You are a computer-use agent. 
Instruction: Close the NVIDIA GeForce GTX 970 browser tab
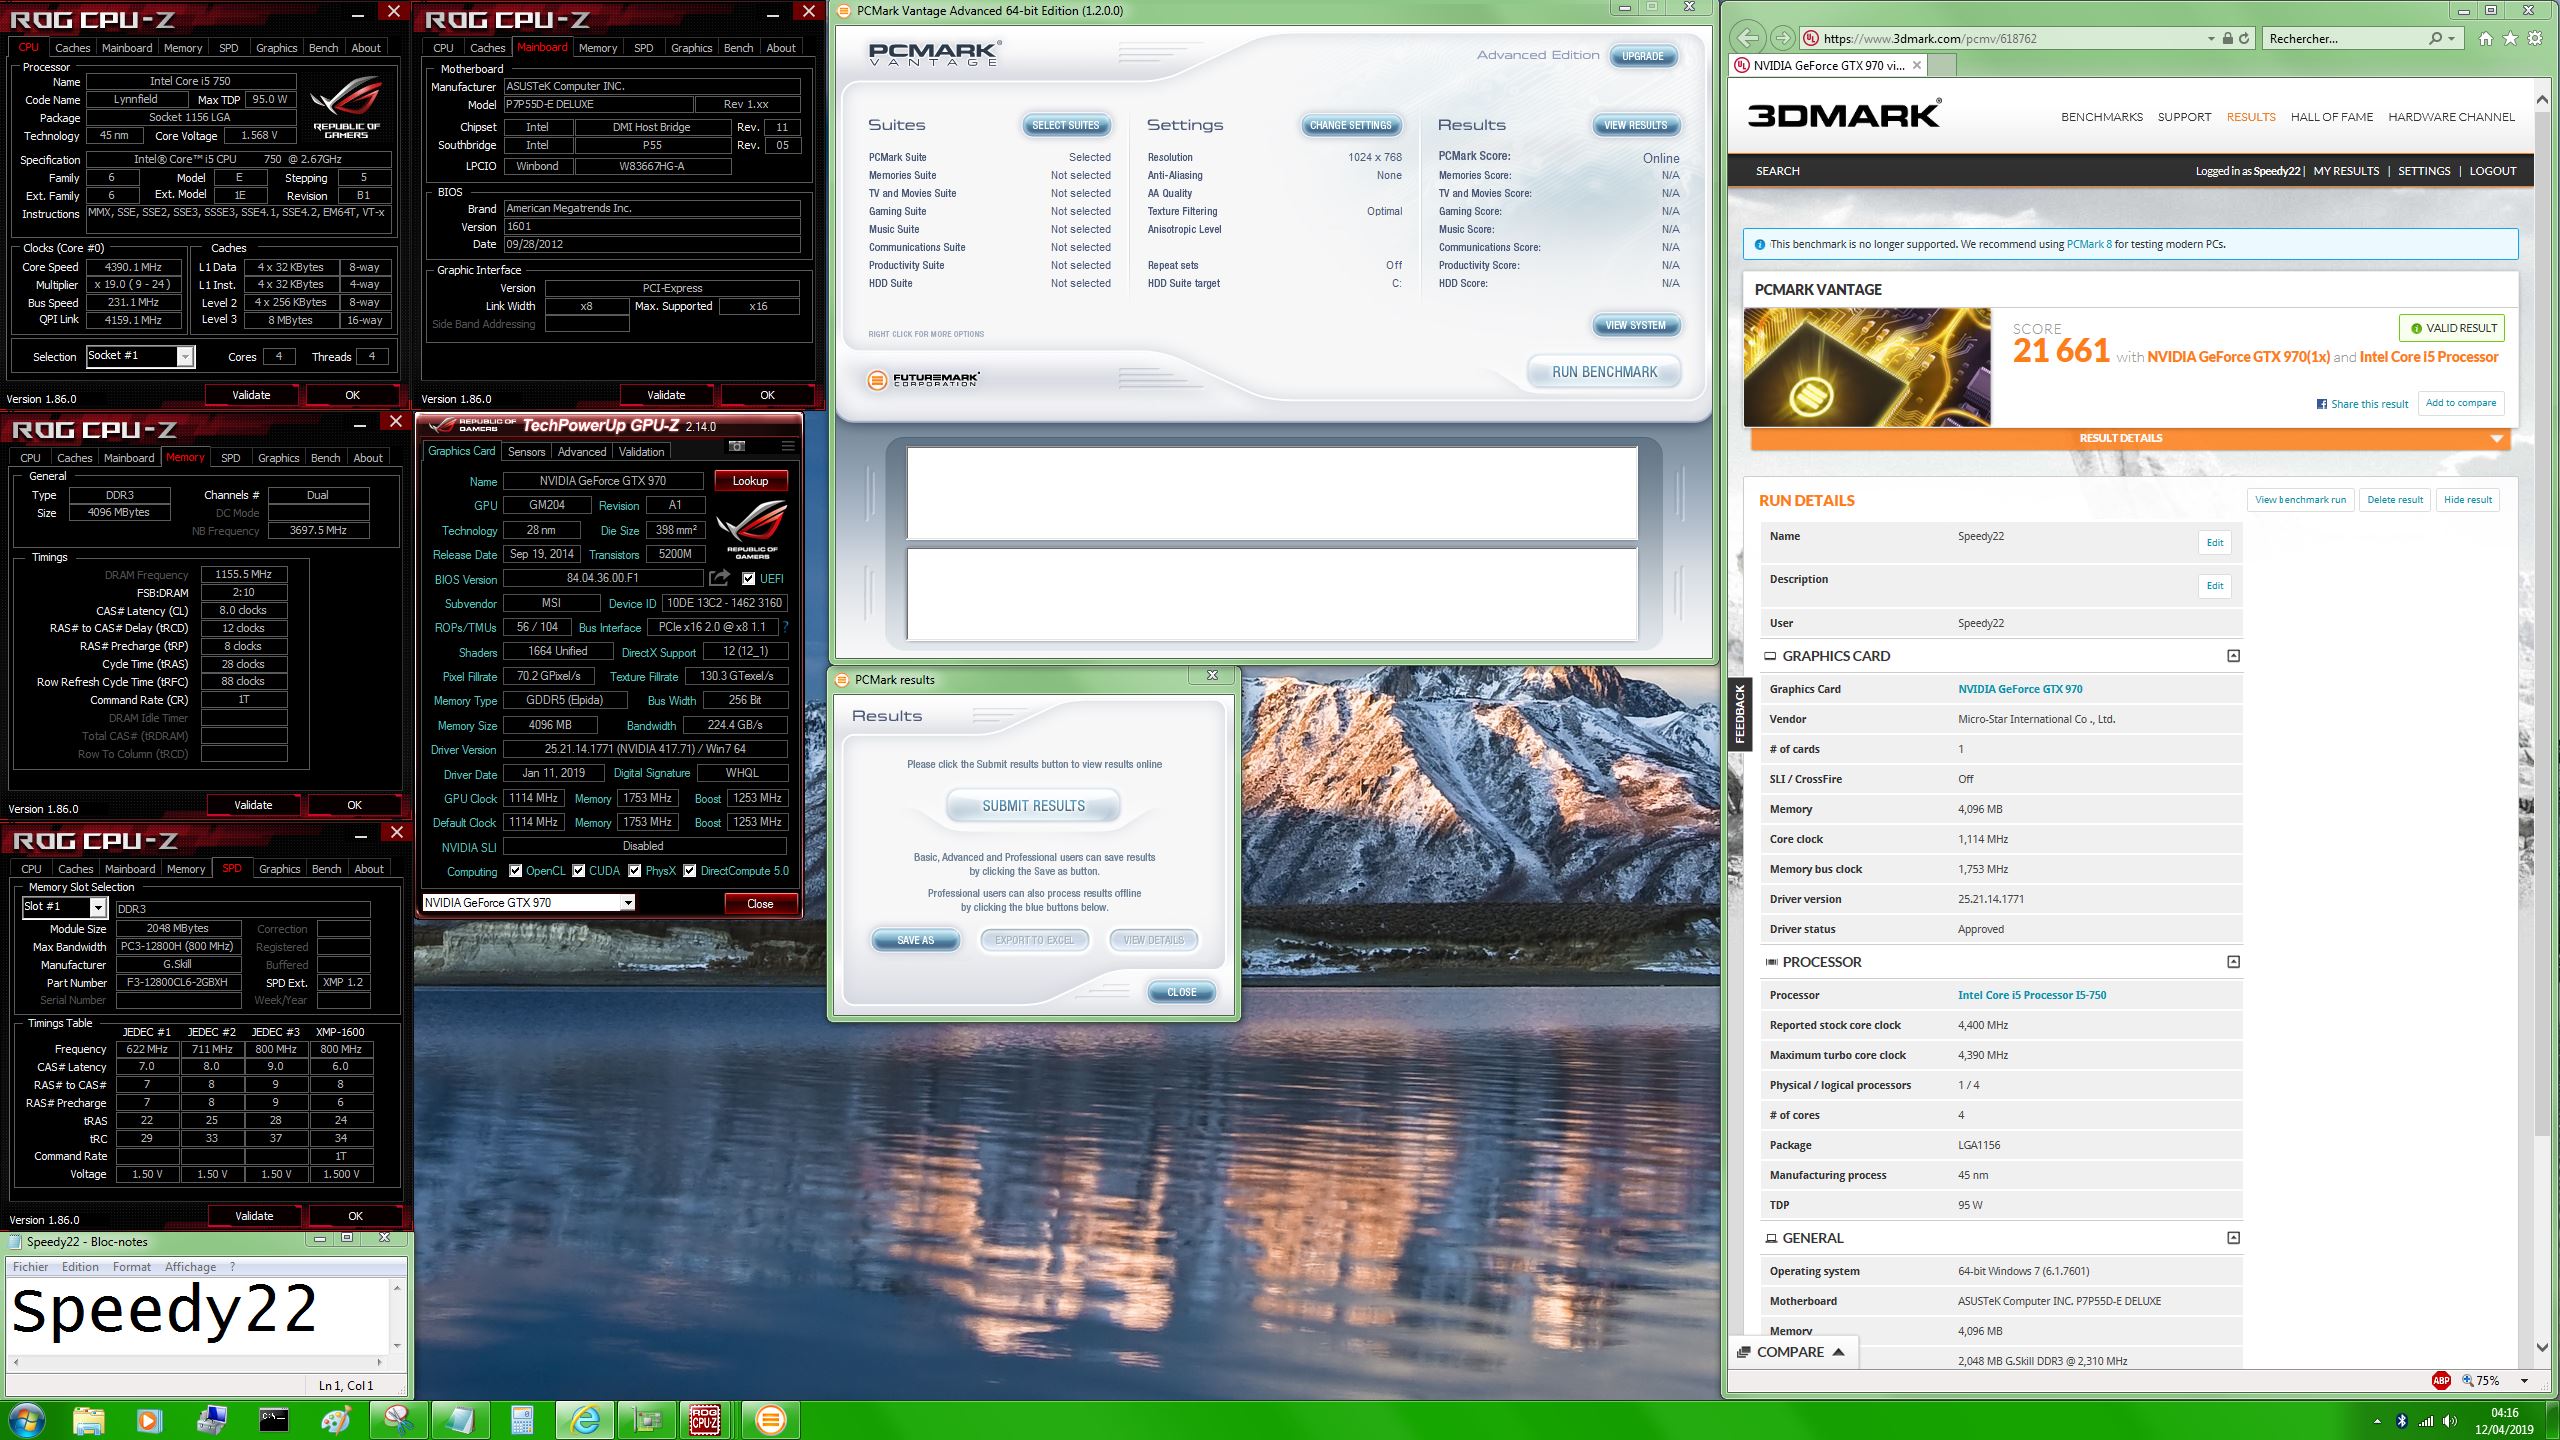pyautogui.click(x=1916, y=66)
